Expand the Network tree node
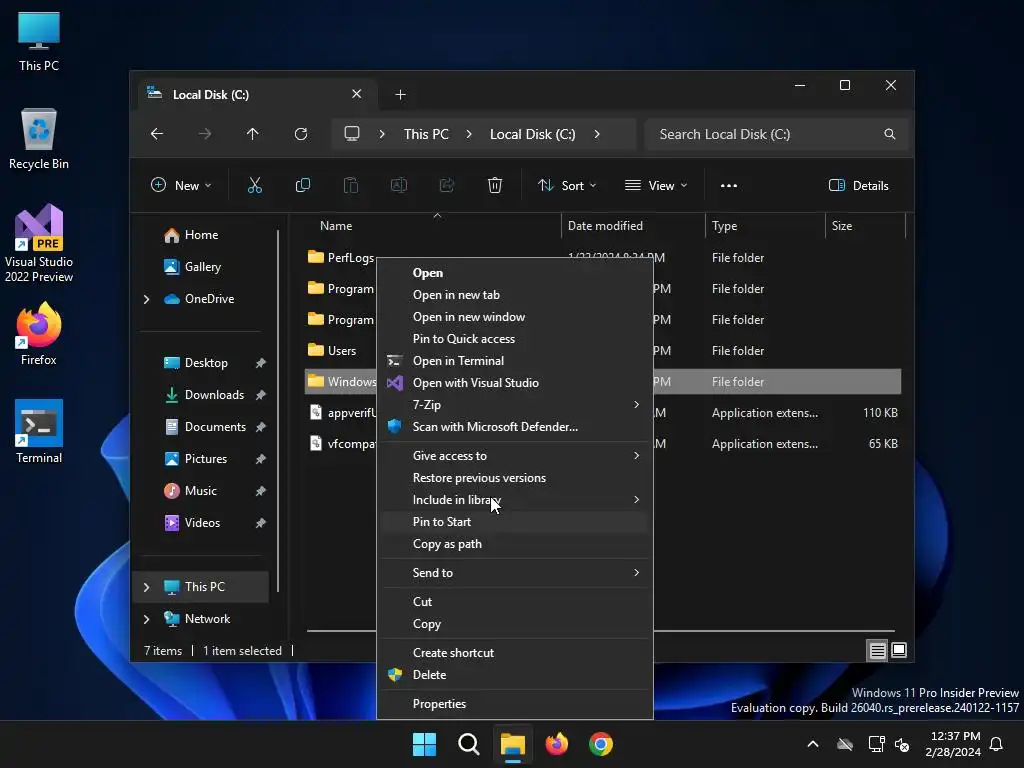The height and width of the screenshot is (768, 1024). (146, 619)
